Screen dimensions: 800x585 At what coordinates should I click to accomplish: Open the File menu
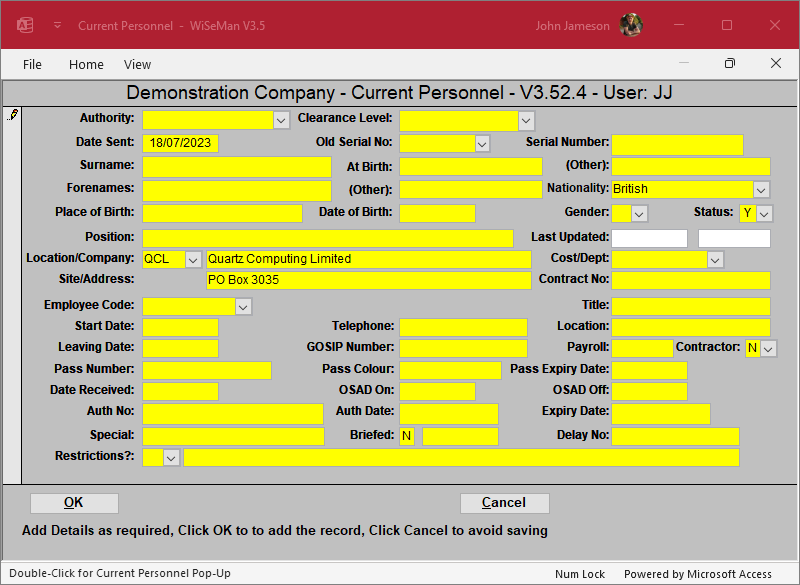coord(32,64)
